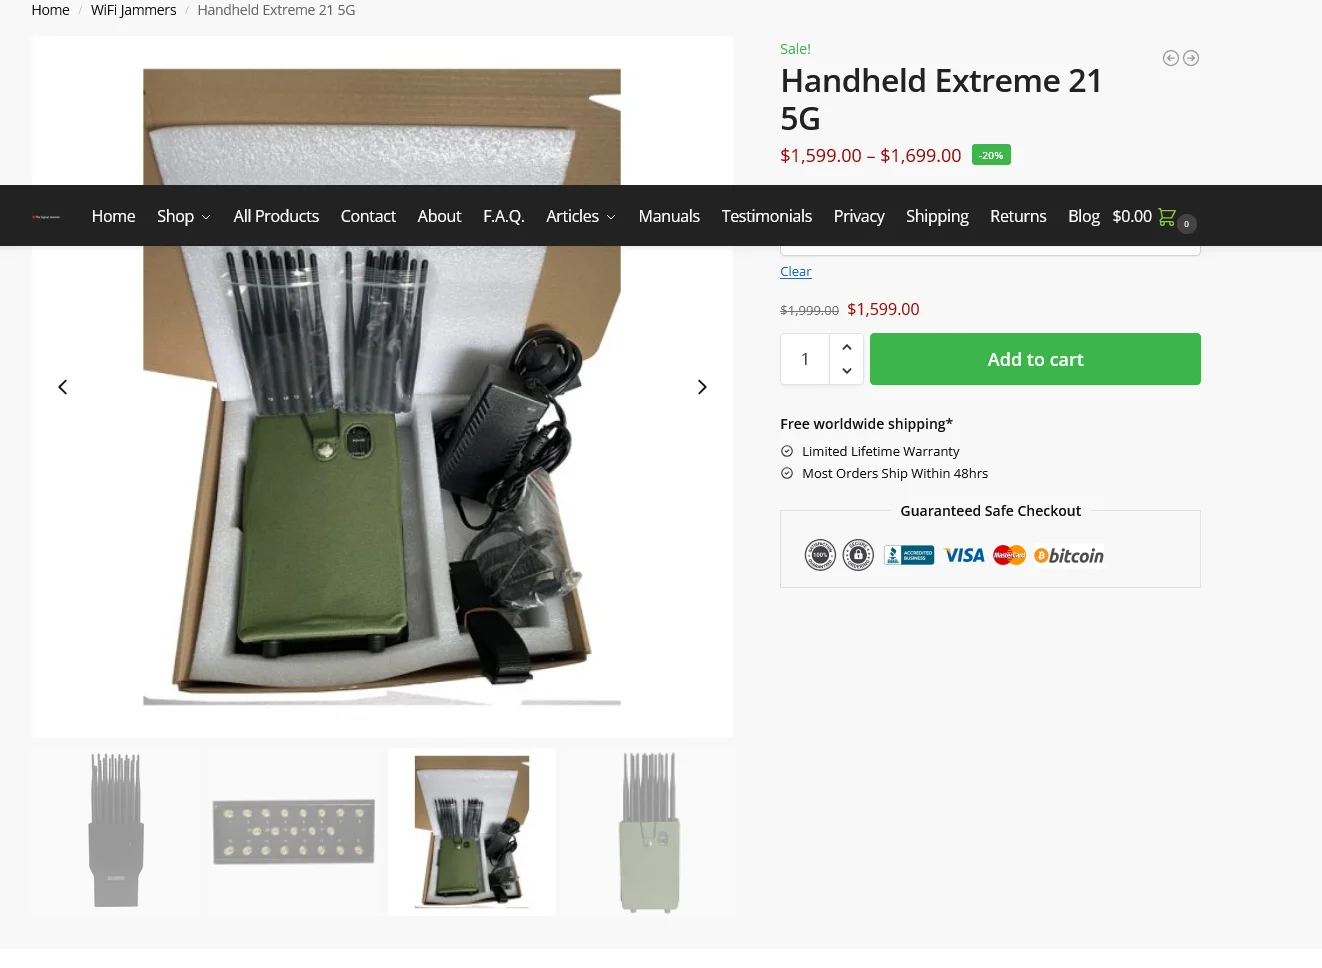Add product to cart

click(x=1035, y=359)
